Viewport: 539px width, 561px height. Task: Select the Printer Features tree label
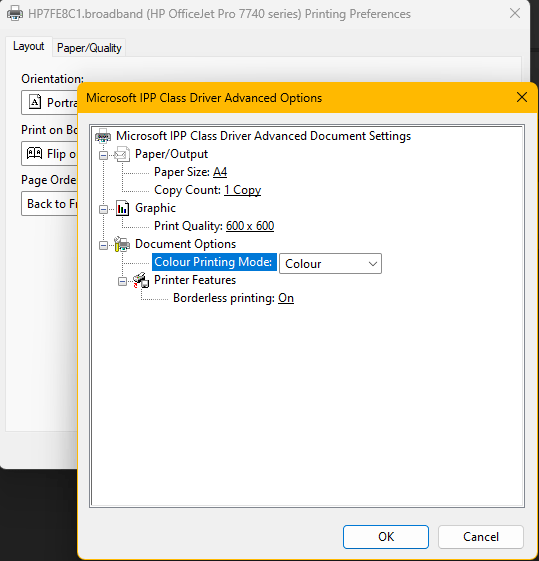click(x=195, y=280)
